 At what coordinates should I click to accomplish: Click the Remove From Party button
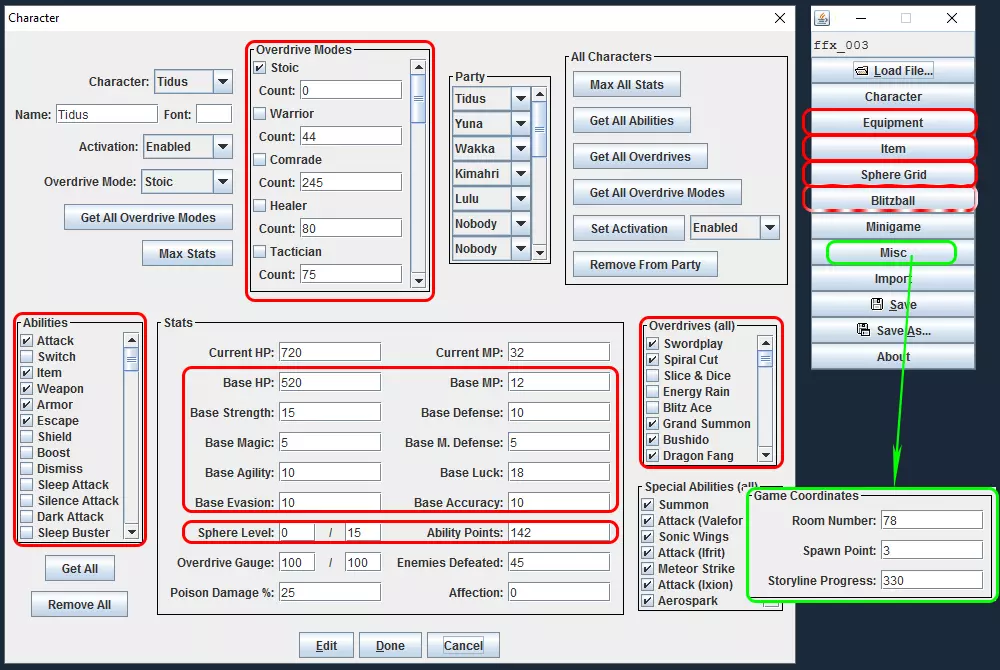tap(645, 265)
